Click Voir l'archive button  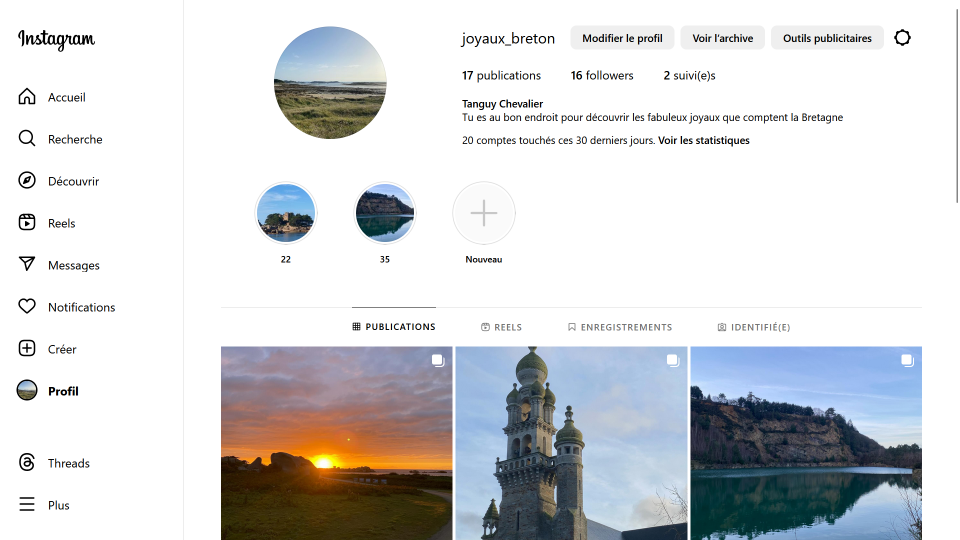point(722,38)
